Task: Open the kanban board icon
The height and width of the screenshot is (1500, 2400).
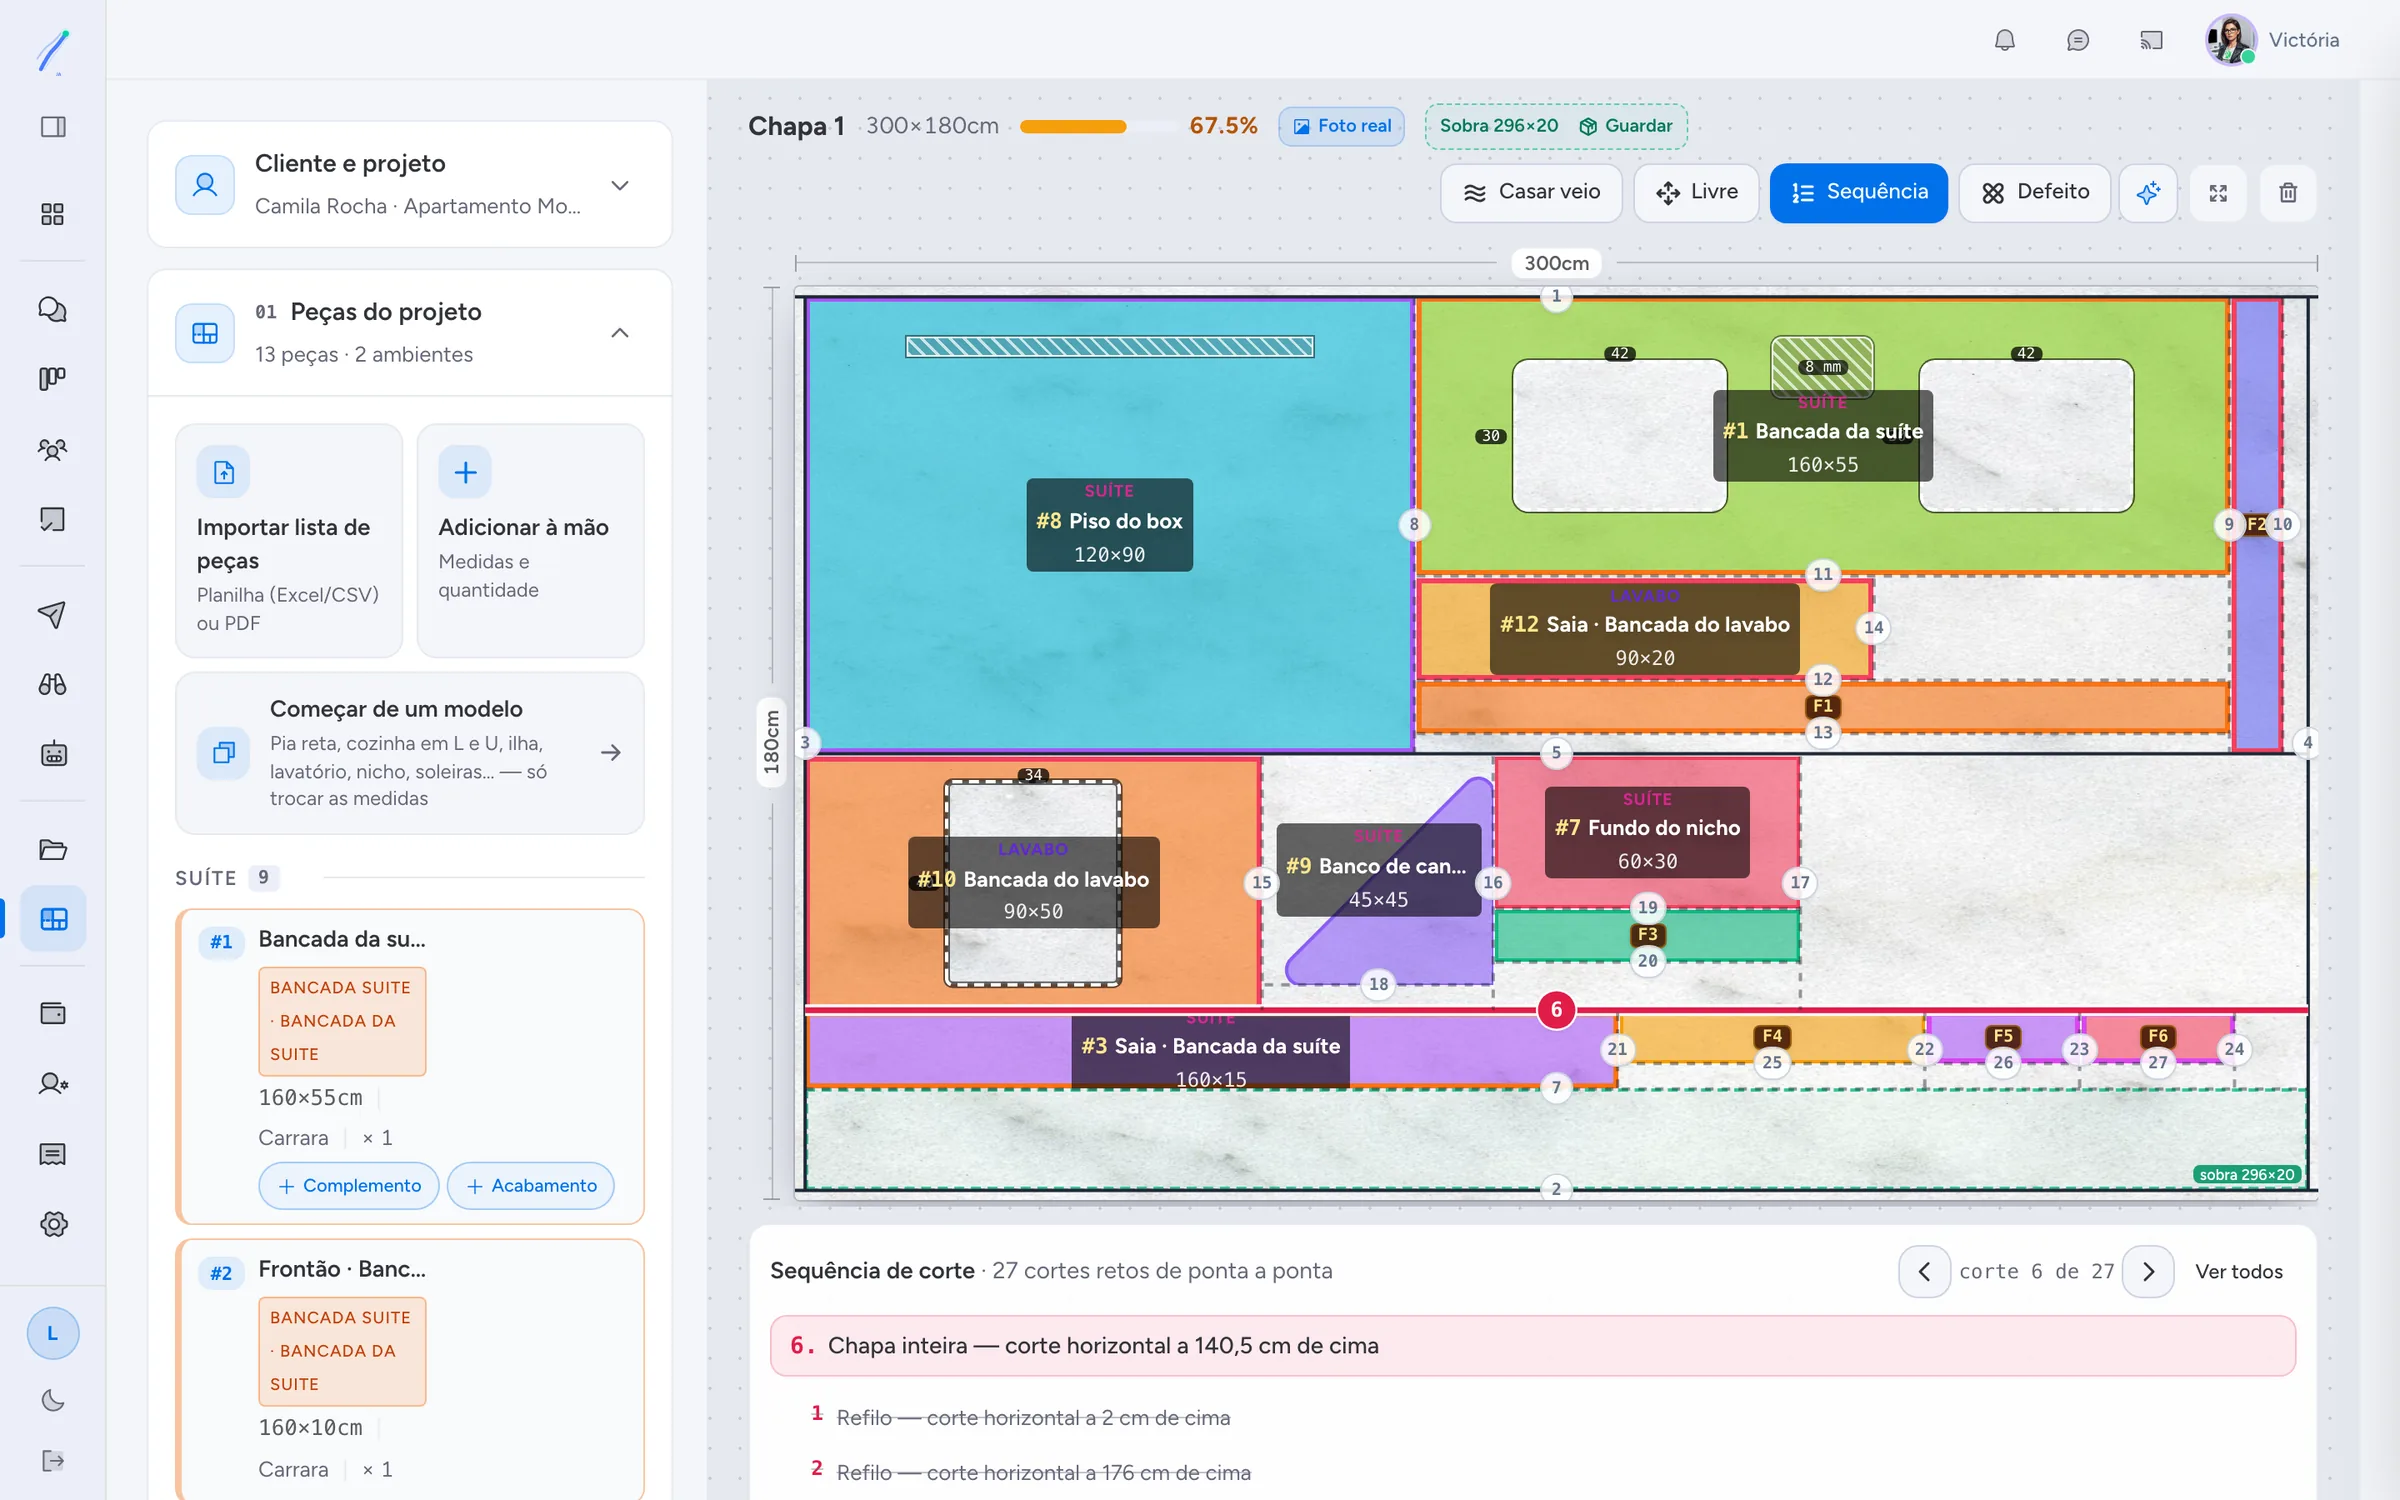Action: point(53,379)
